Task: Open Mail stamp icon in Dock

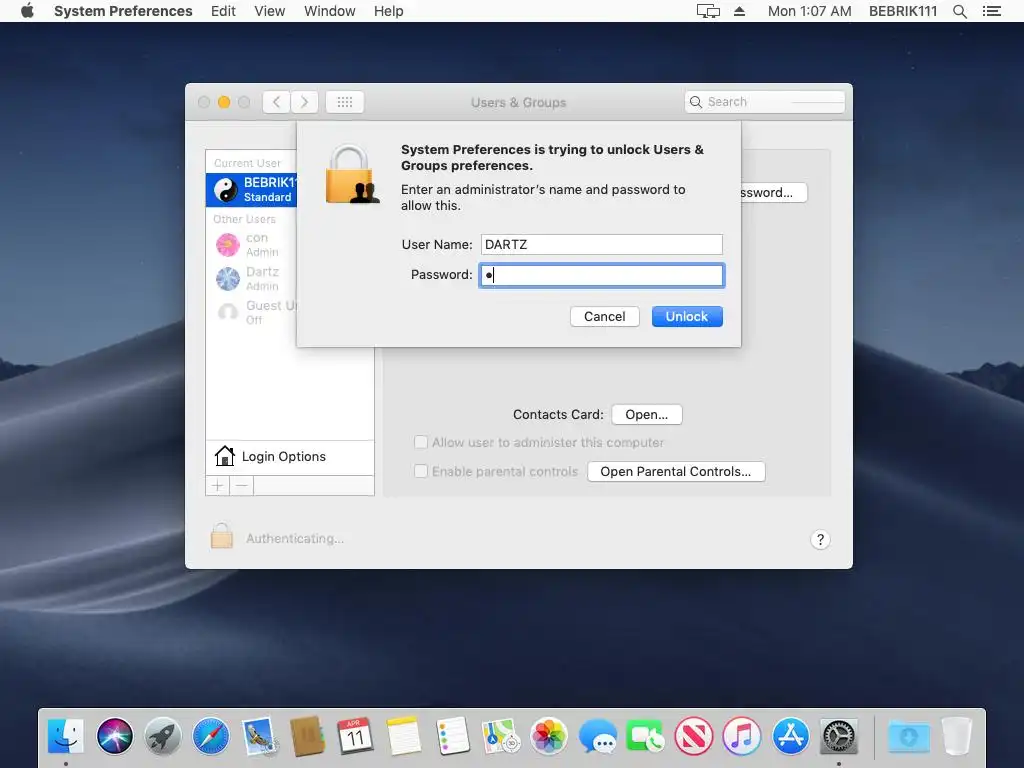Action: pyautogui.click(x=259, y=737)
